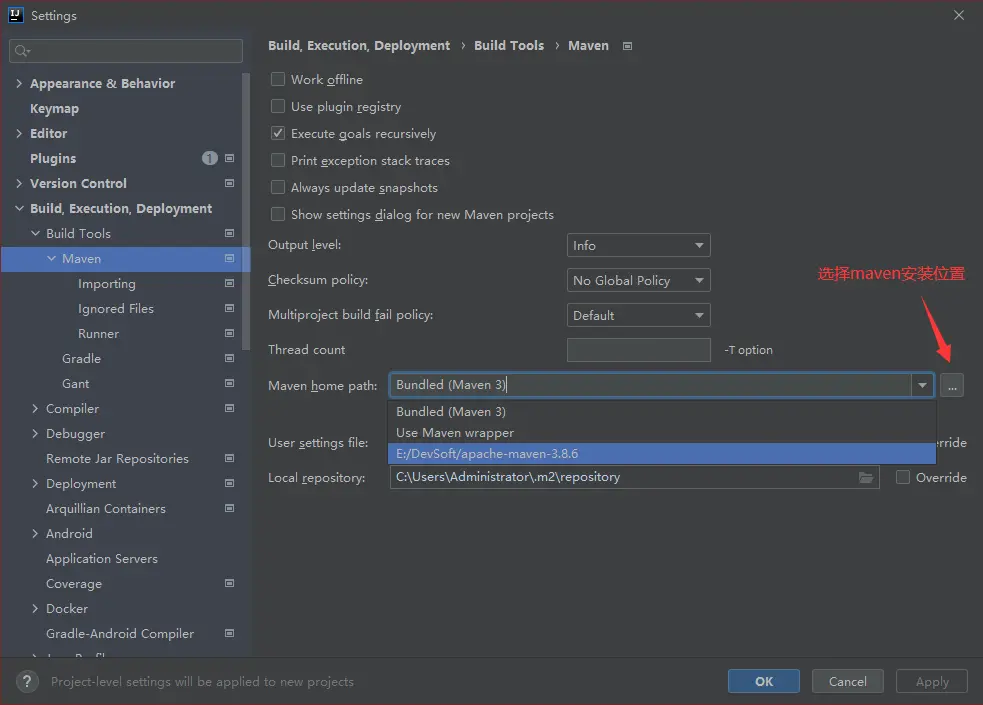Click the project-level icon next to Maven breadcrumb
Screen dimensions: 983x705
click(628, 46)
